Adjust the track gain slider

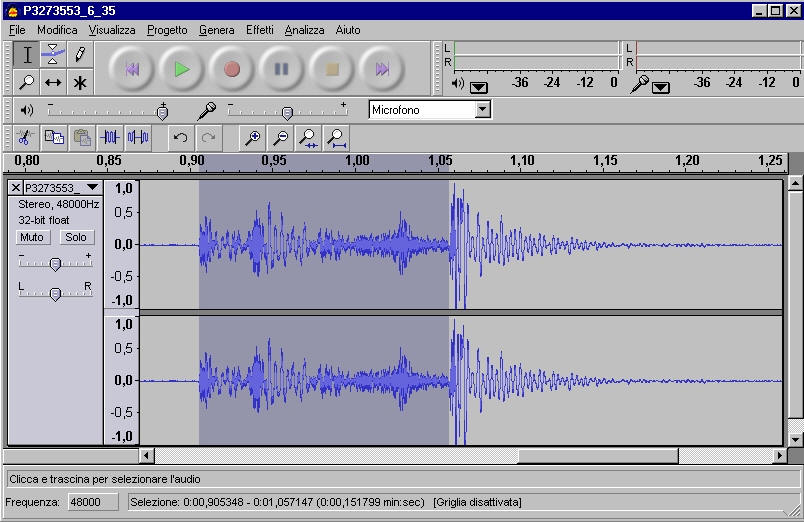tap(55, 263)
